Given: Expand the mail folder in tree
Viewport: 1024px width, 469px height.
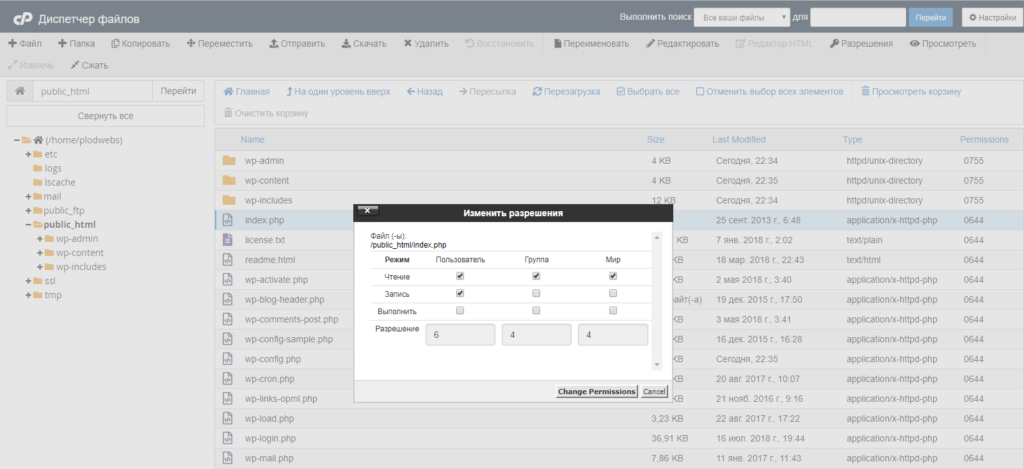Looking at the screenshot, I should point(29,196).
